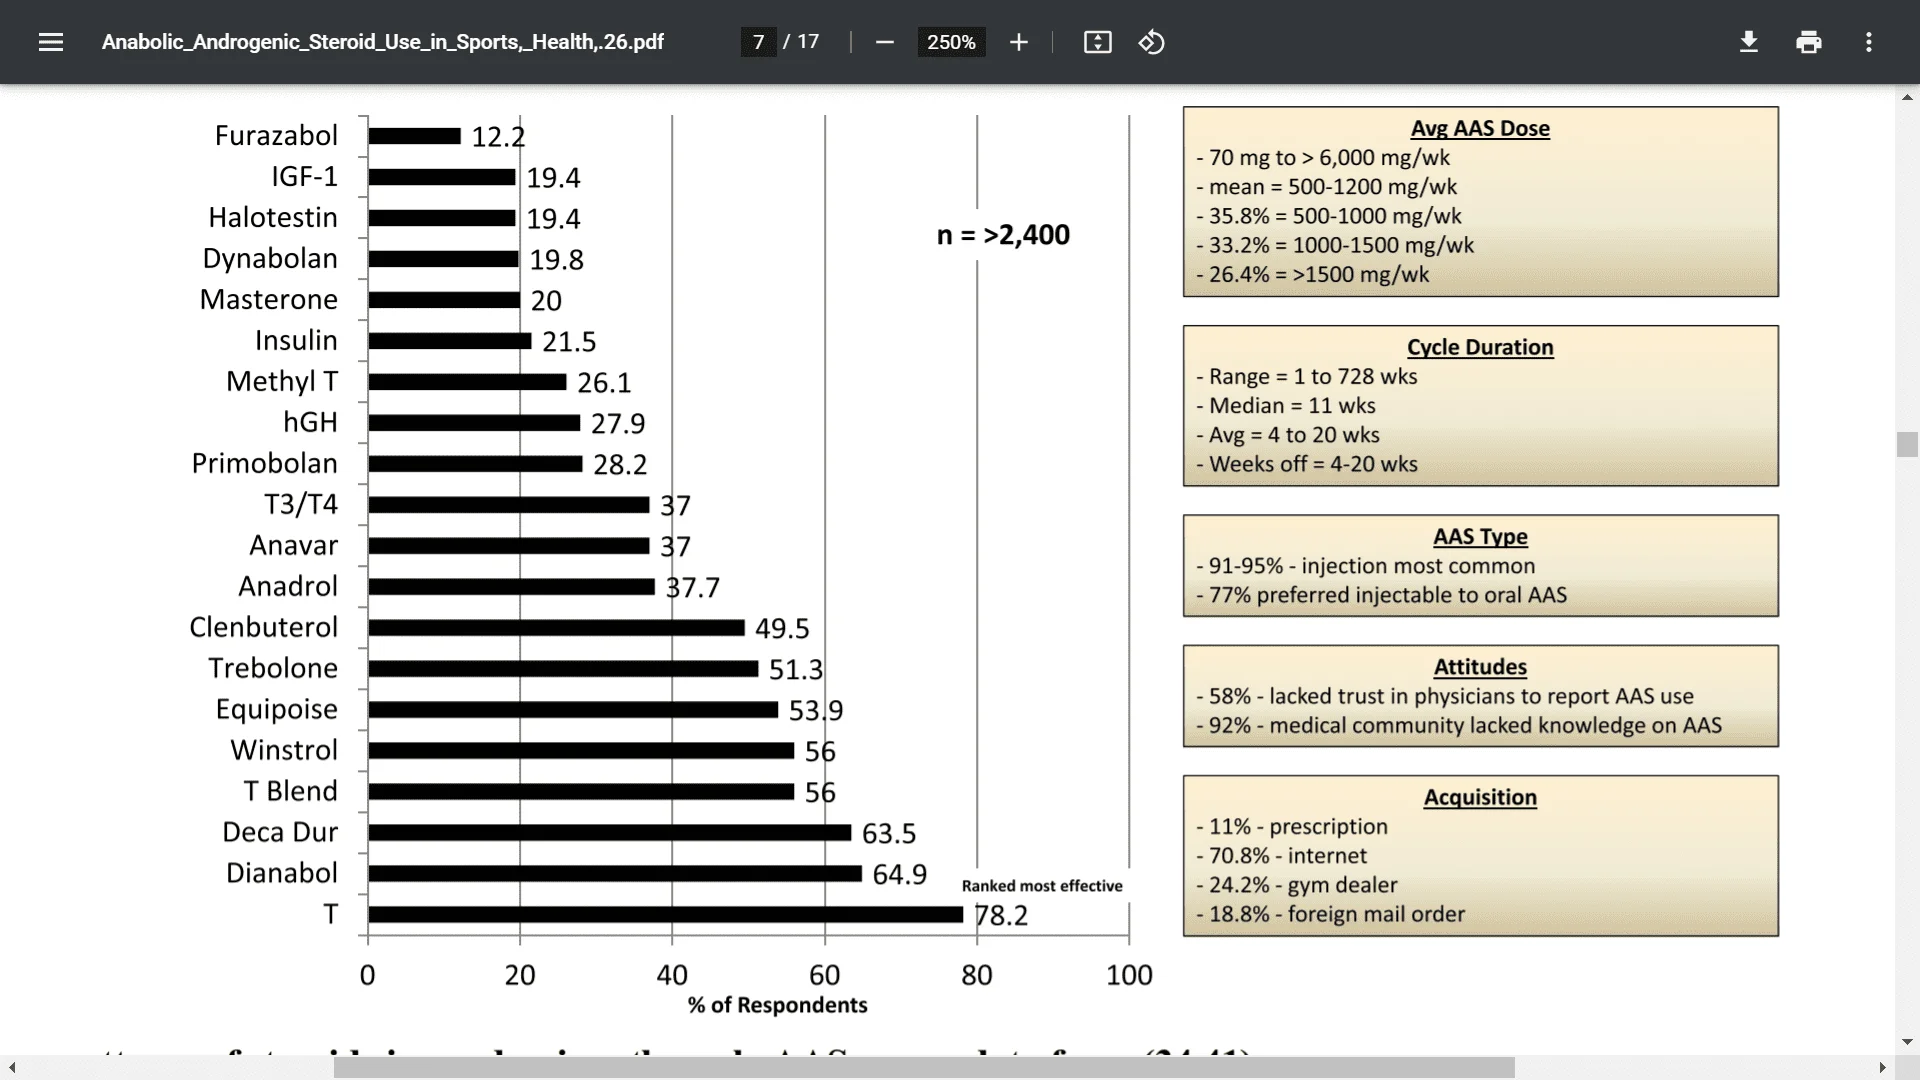Click the page number input field
The height and width of the screenshot is (1080, 1920).
pyautogui.click(x=759, y=42)
